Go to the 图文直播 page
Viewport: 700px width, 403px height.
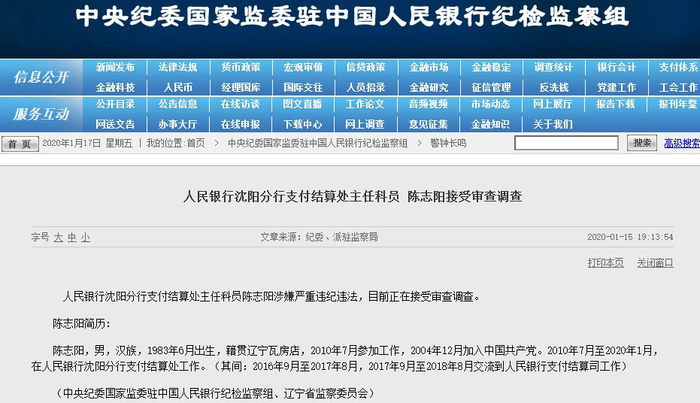click(303, 104)
